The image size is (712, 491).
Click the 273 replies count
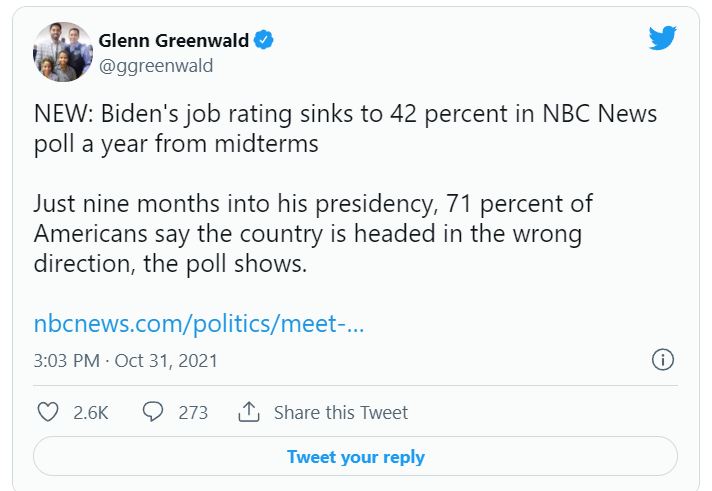coord(192,412)
